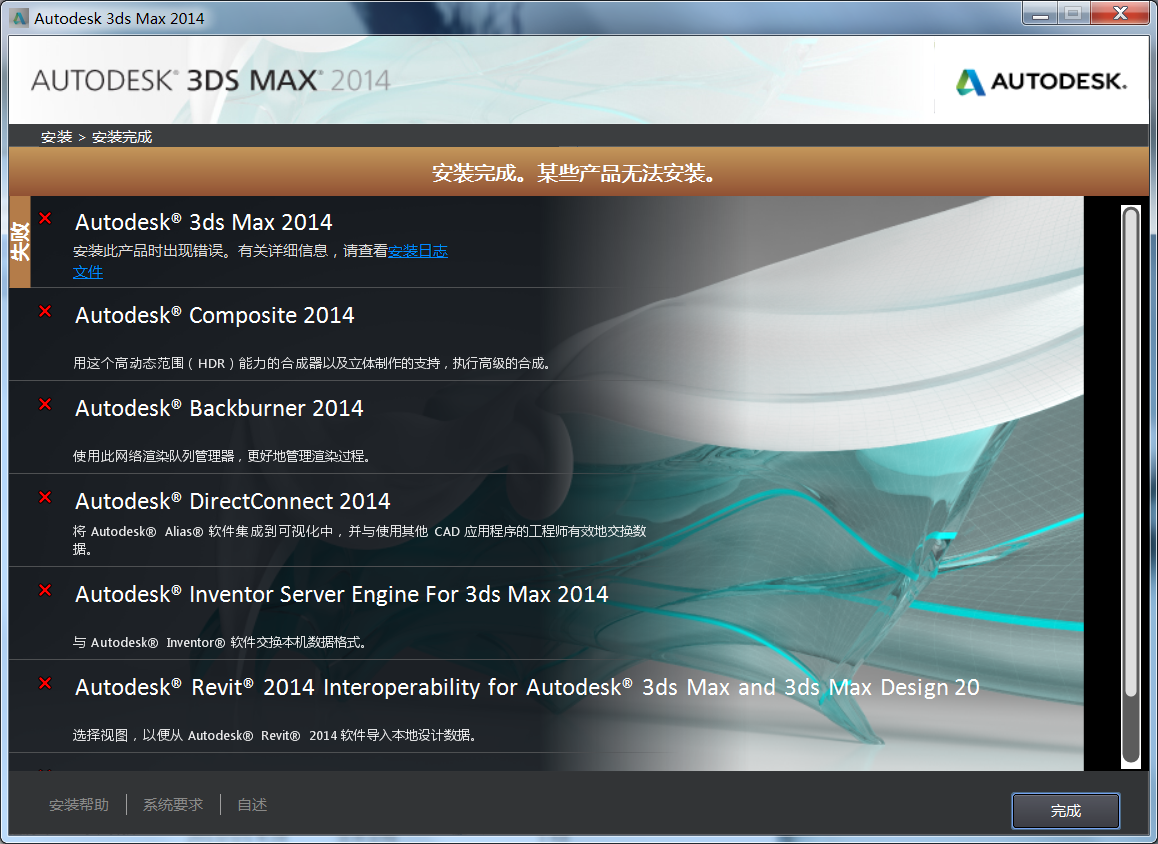The width and height of the screenshot is (1158, 844).
Task: Select the Autodesk Composite 2014 title
Action: point(215,315)
